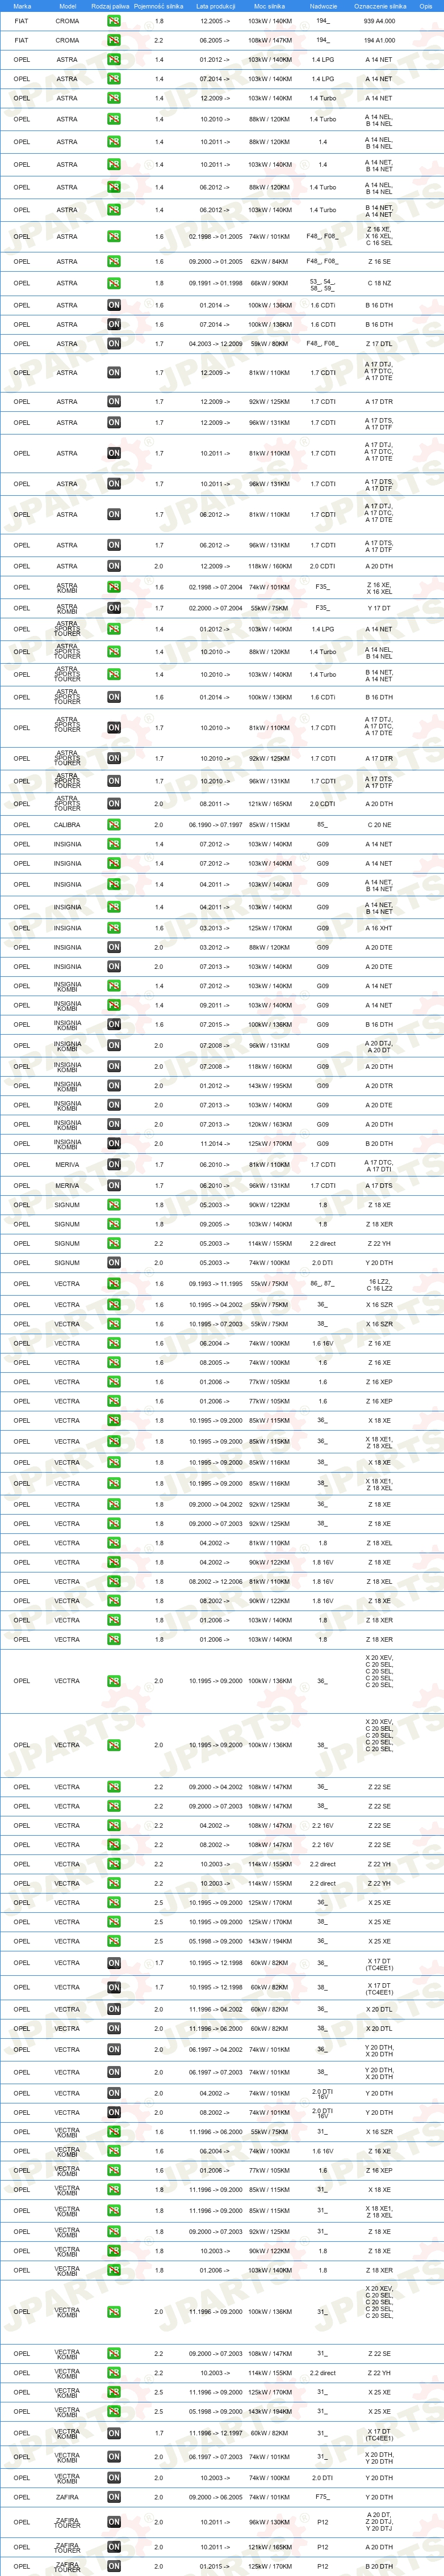Select power value 66kW / 90KM

coord(270,284)
